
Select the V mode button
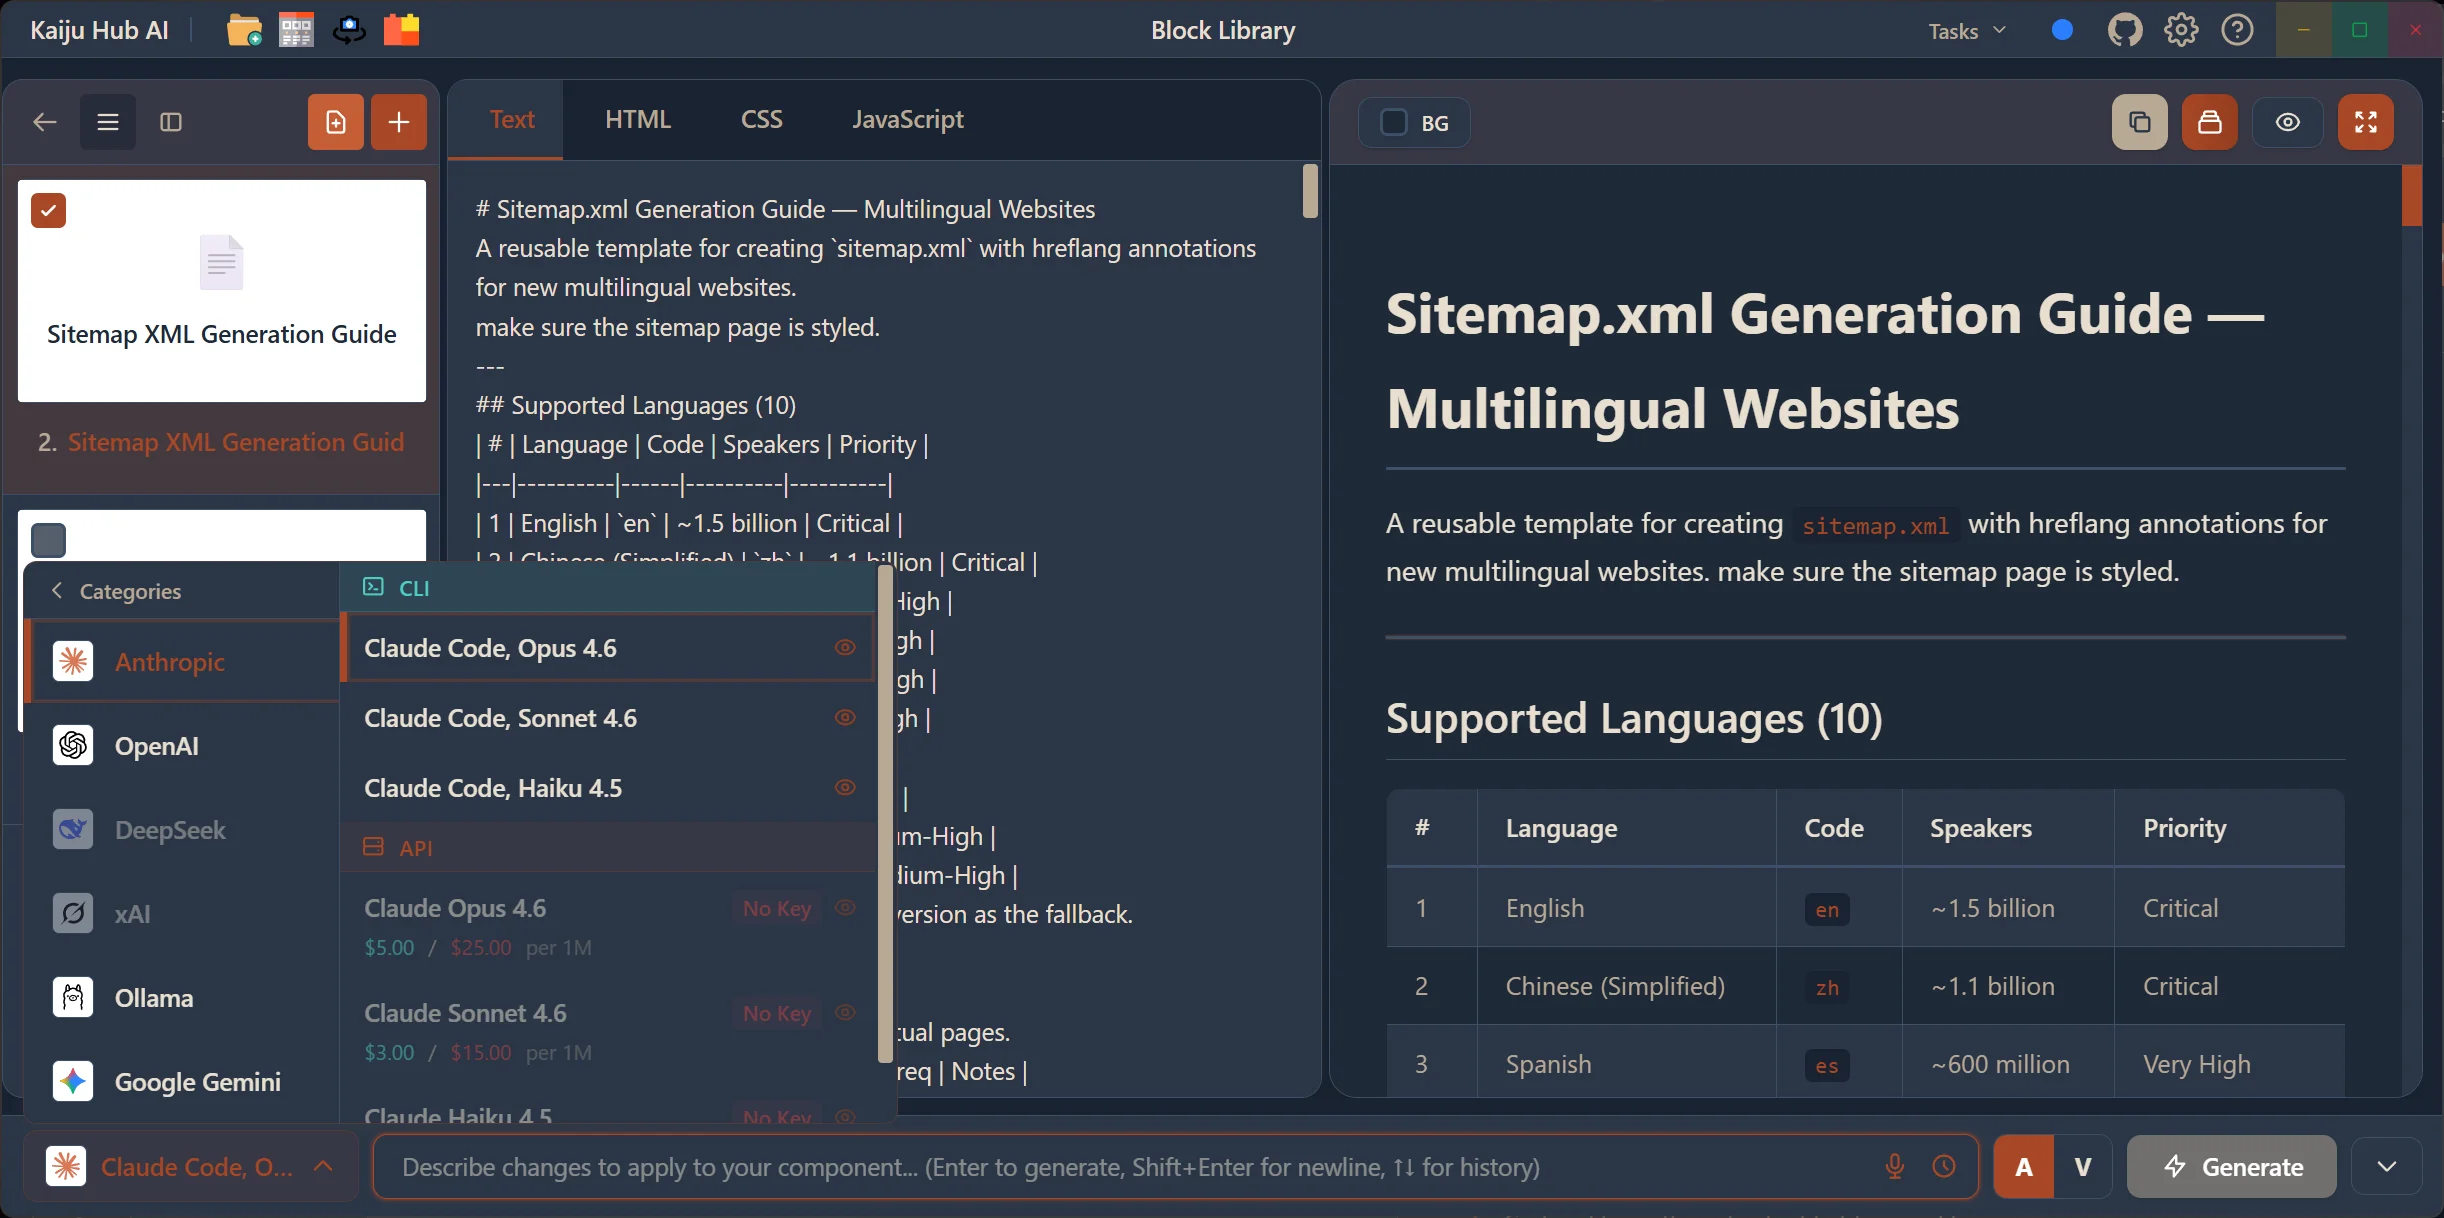[2083, 1166]
